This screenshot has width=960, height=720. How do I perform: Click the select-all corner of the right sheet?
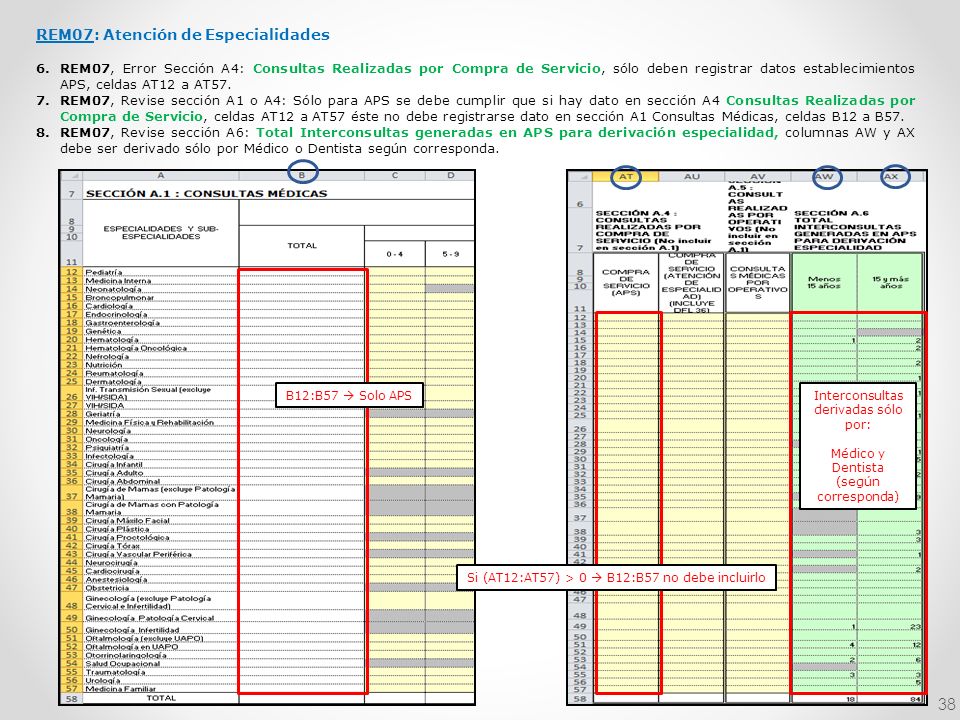(580, 176)
